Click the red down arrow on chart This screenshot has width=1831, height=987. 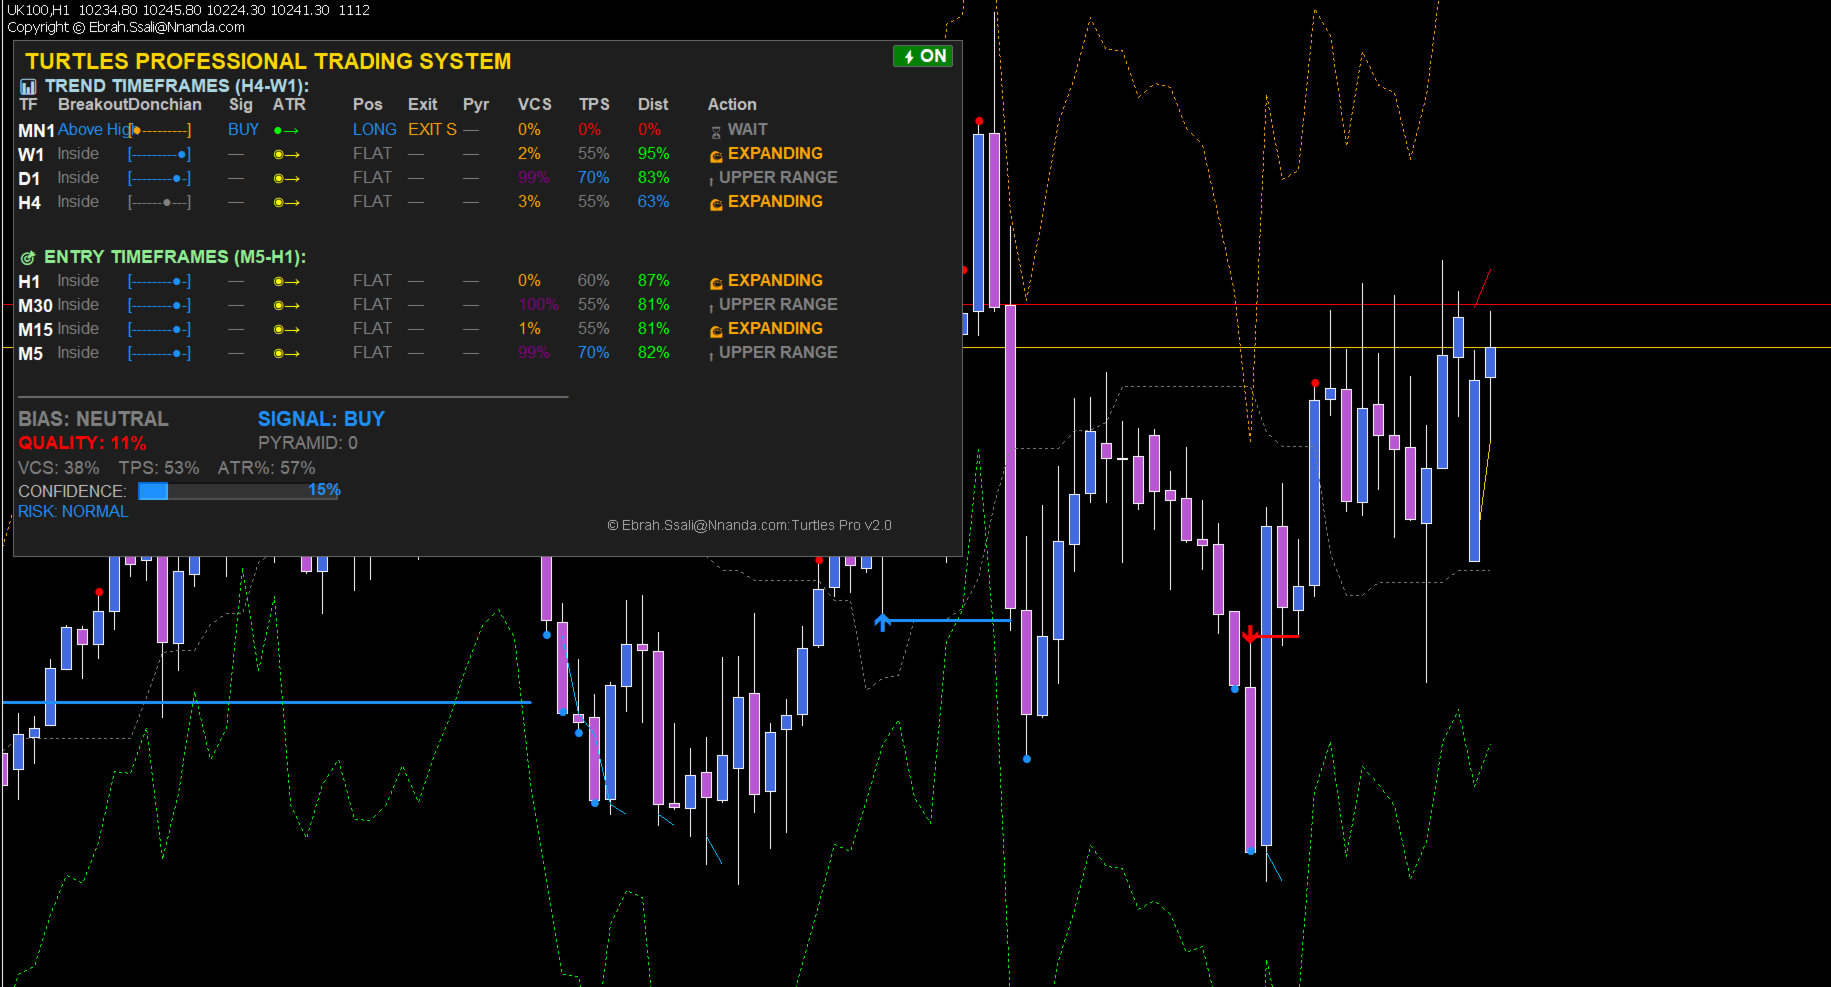tap(1250, 634)
